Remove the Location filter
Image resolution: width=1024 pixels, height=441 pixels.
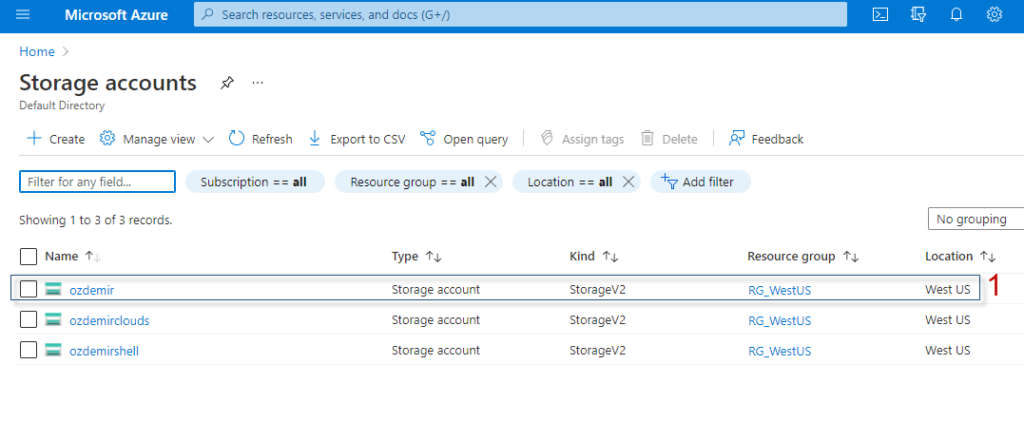tap(628, 182)
